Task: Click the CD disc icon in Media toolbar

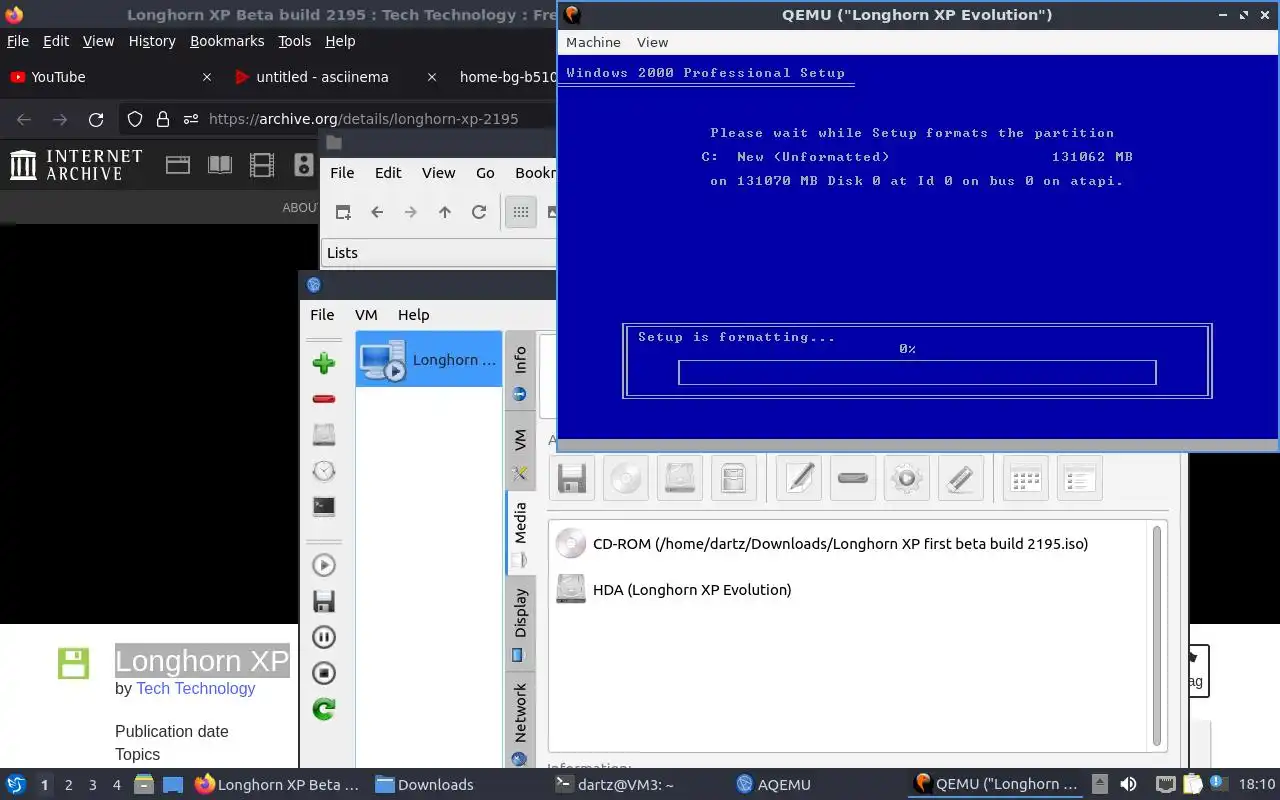Action: point(626,478)
